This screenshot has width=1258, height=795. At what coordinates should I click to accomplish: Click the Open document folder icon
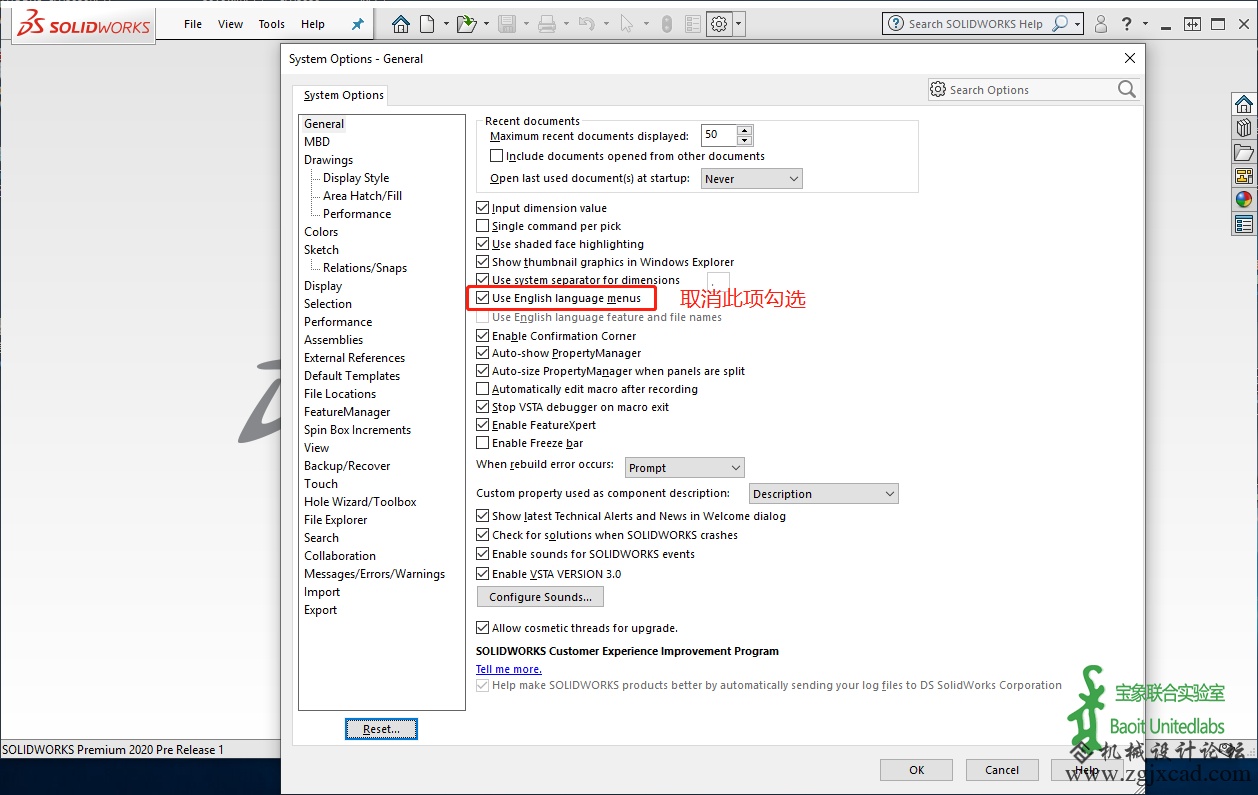click(x=466, y=24)
